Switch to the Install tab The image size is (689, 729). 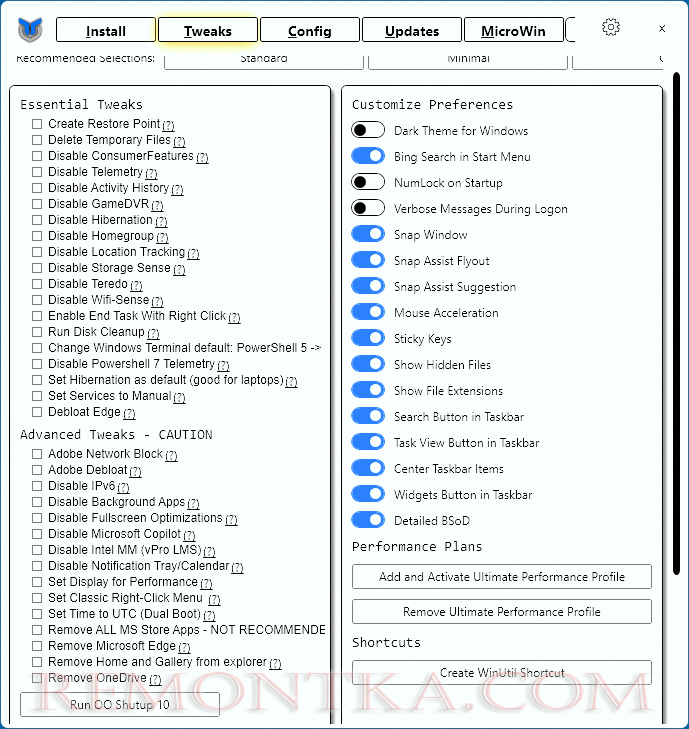(106, 30)
